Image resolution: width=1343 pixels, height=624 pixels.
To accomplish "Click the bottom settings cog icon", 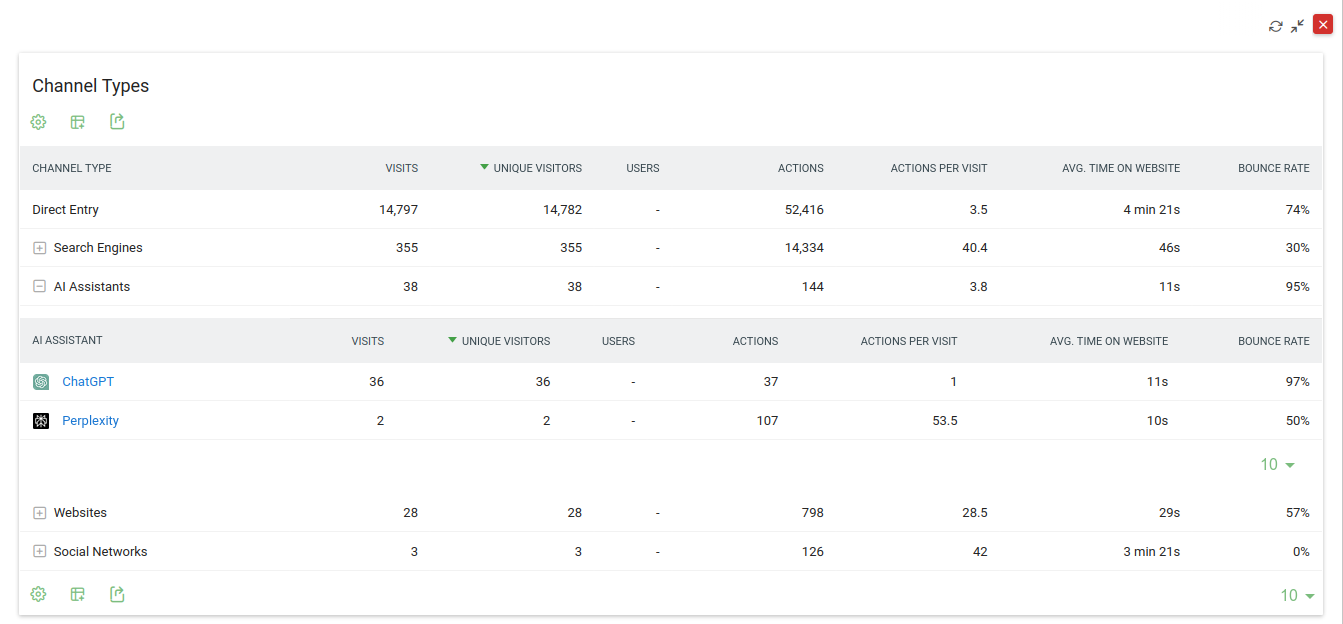I will point(38,594).
